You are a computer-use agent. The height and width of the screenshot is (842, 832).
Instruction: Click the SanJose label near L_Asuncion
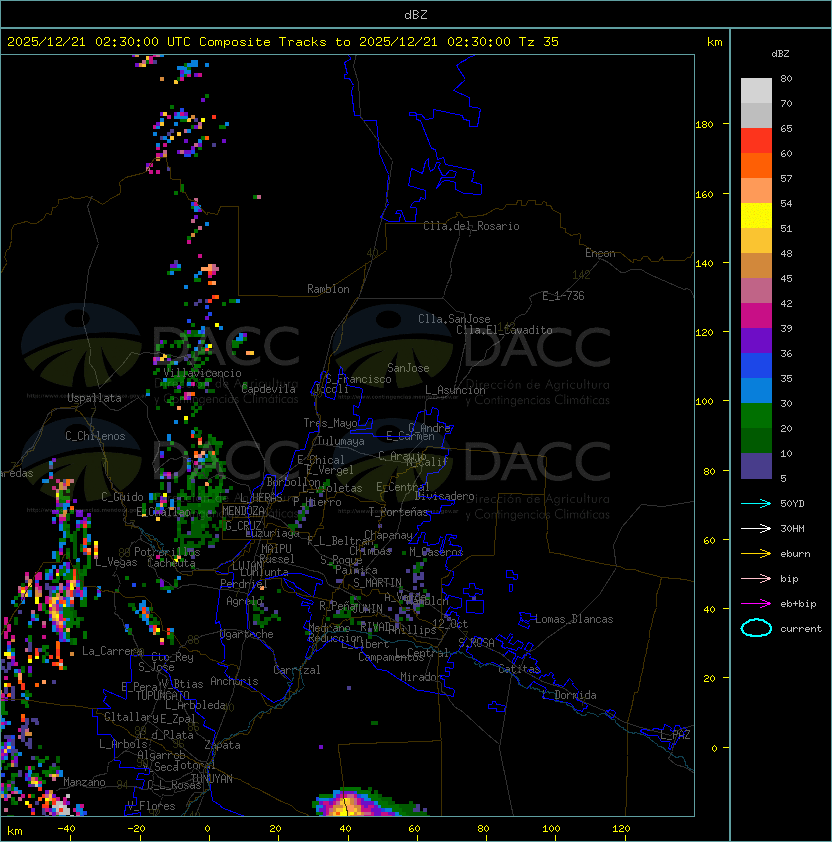click(x=408, y=368)
